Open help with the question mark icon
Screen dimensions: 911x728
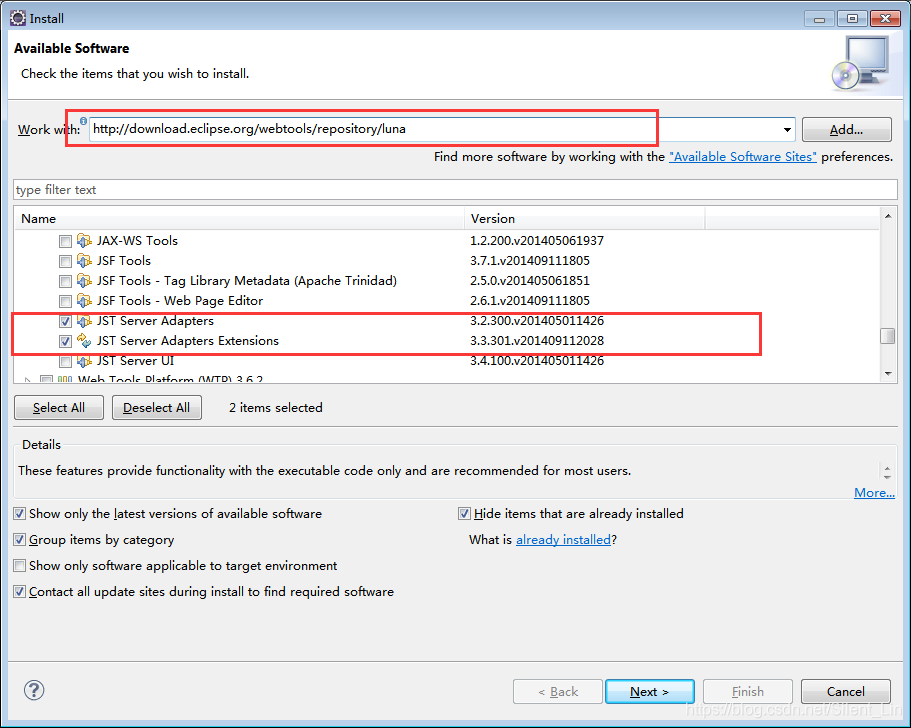(34, 690)
